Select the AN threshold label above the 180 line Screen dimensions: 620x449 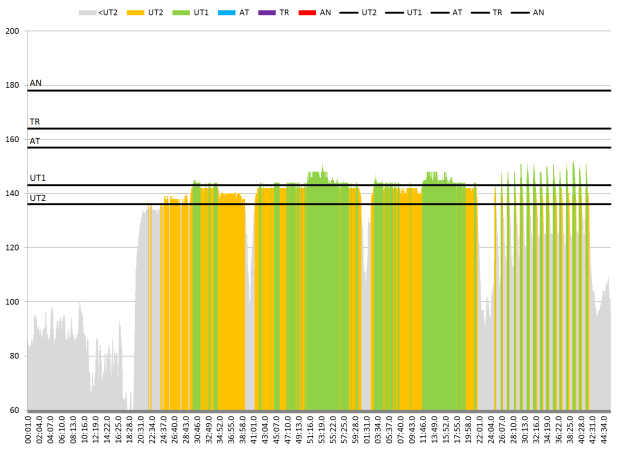(36, 83)
